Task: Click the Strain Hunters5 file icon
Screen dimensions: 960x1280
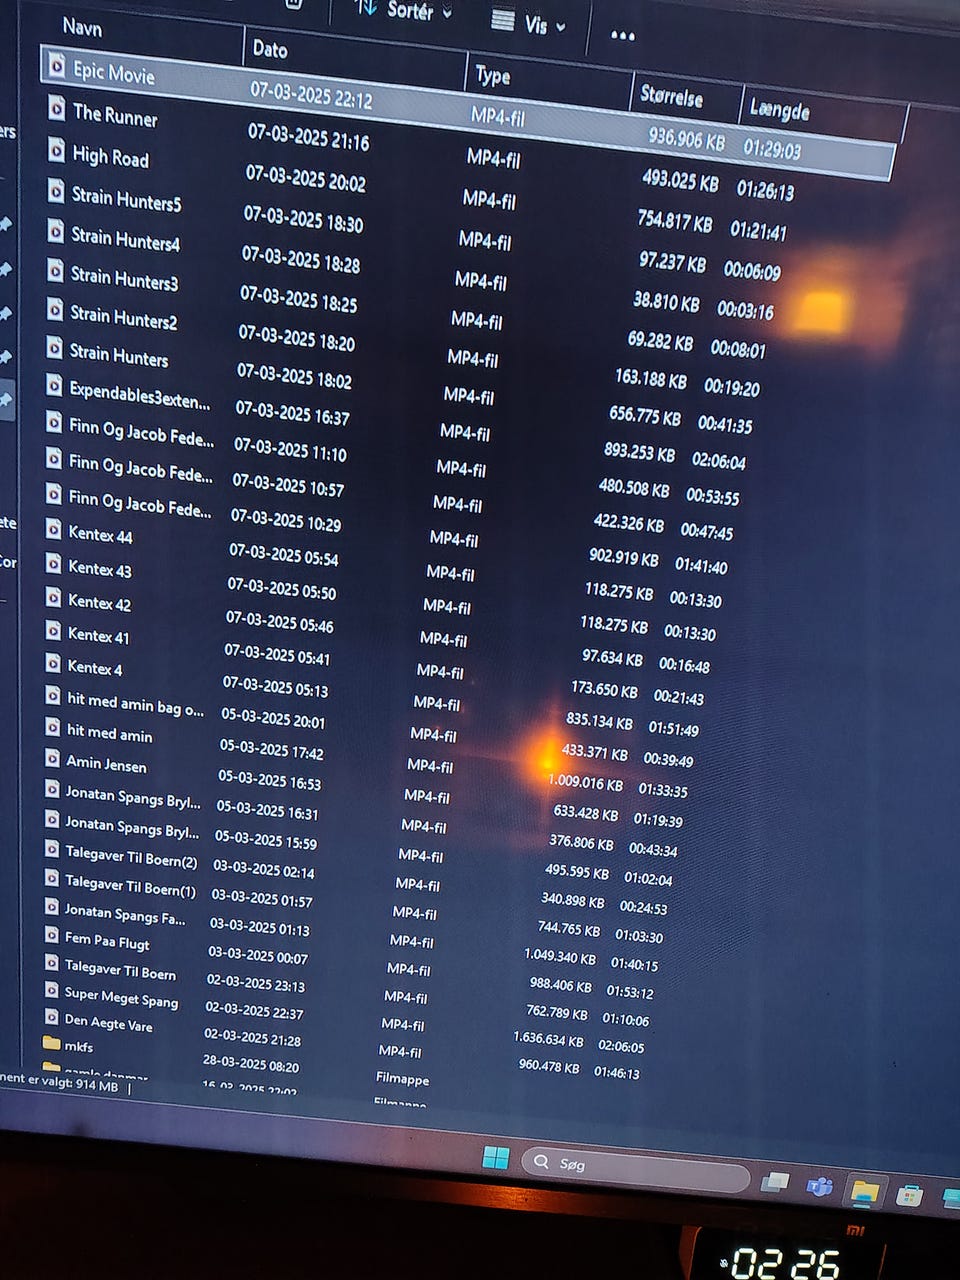Action: [56, 191]
